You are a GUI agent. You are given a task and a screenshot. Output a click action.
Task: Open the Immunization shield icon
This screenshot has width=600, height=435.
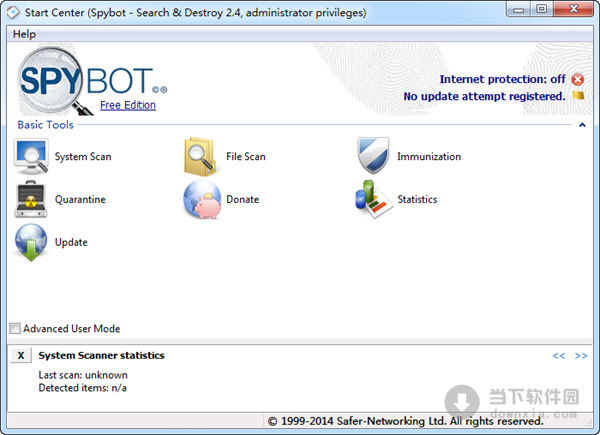pyautogui.click(x=373, y=157)
